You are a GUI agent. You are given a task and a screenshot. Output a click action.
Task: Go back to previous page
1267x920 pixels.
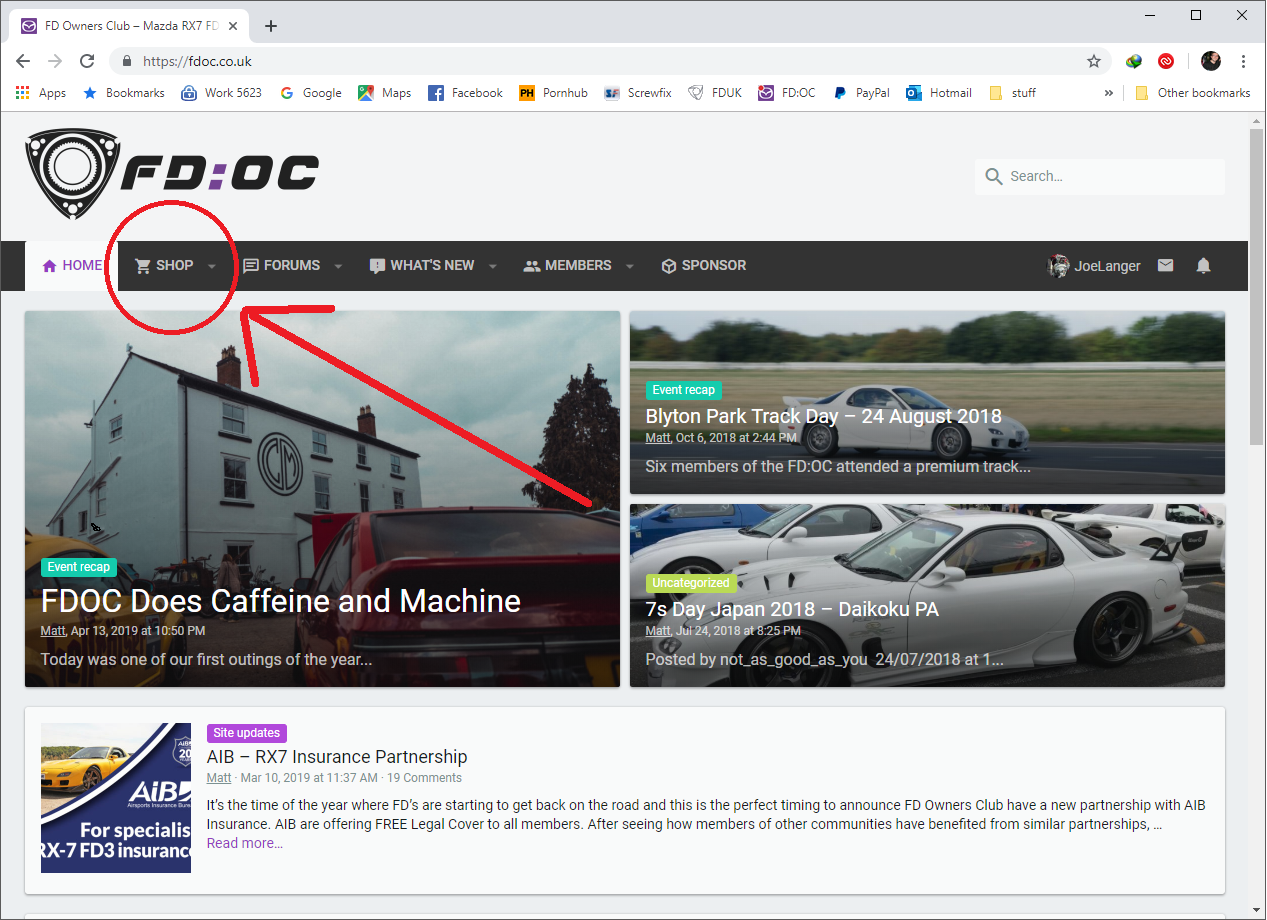coord(23,61)
